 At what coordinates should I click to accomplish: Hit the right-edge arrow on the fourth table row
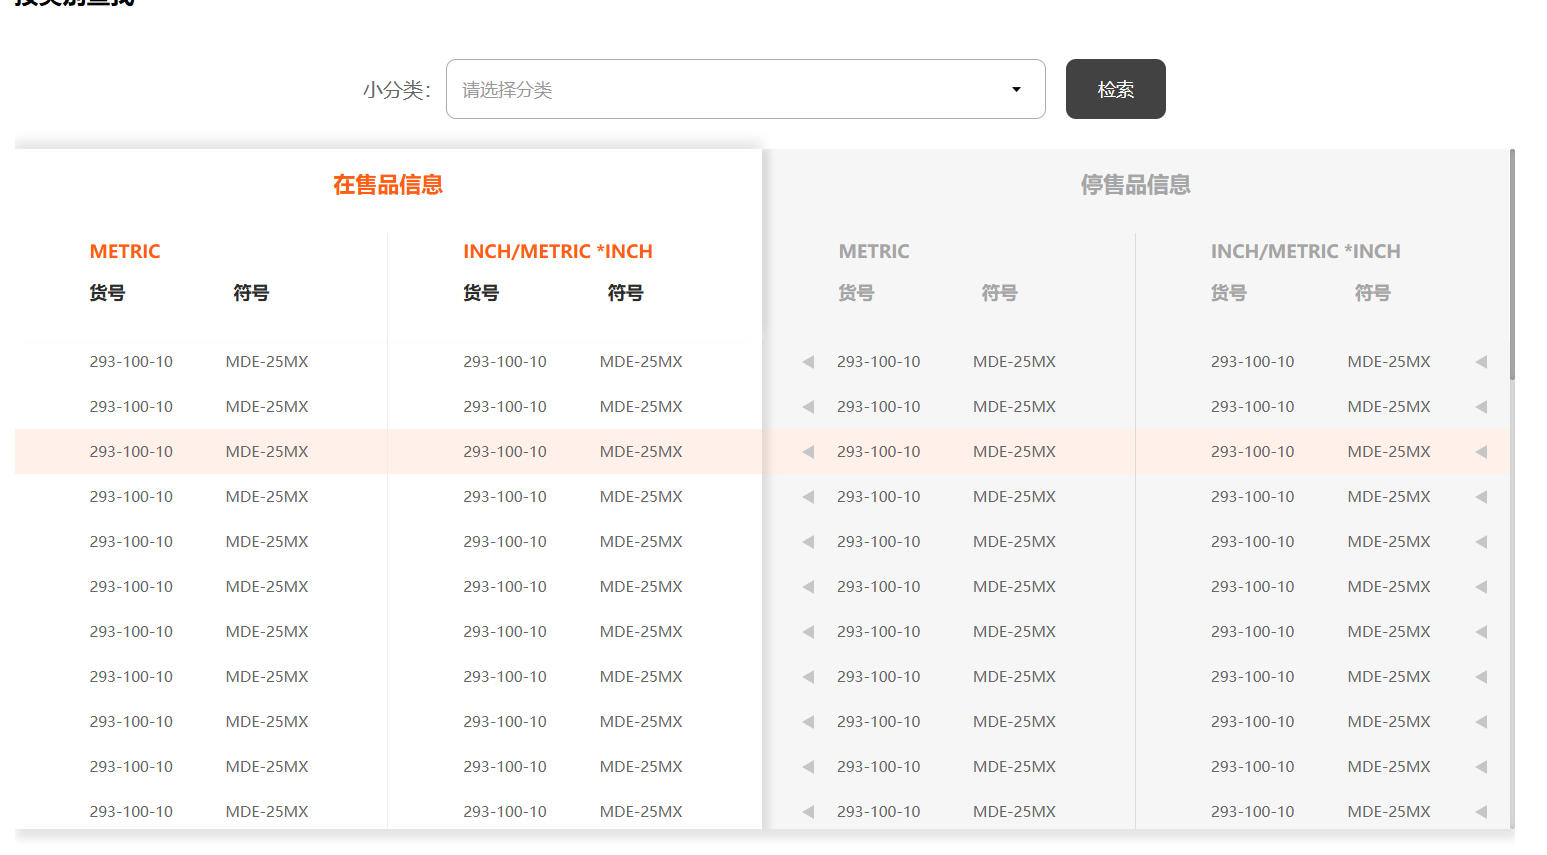pos(1481,497)
